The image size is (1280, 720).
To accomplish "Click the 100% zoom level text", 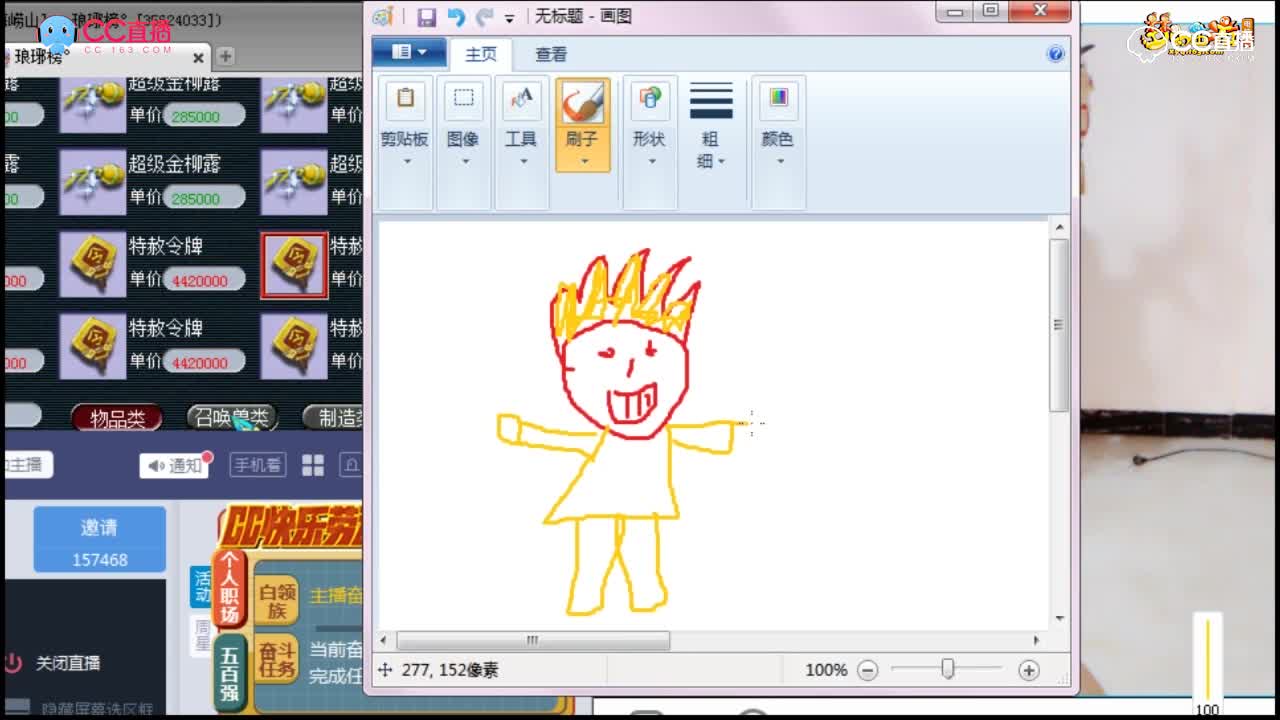I will pos(826,670).
